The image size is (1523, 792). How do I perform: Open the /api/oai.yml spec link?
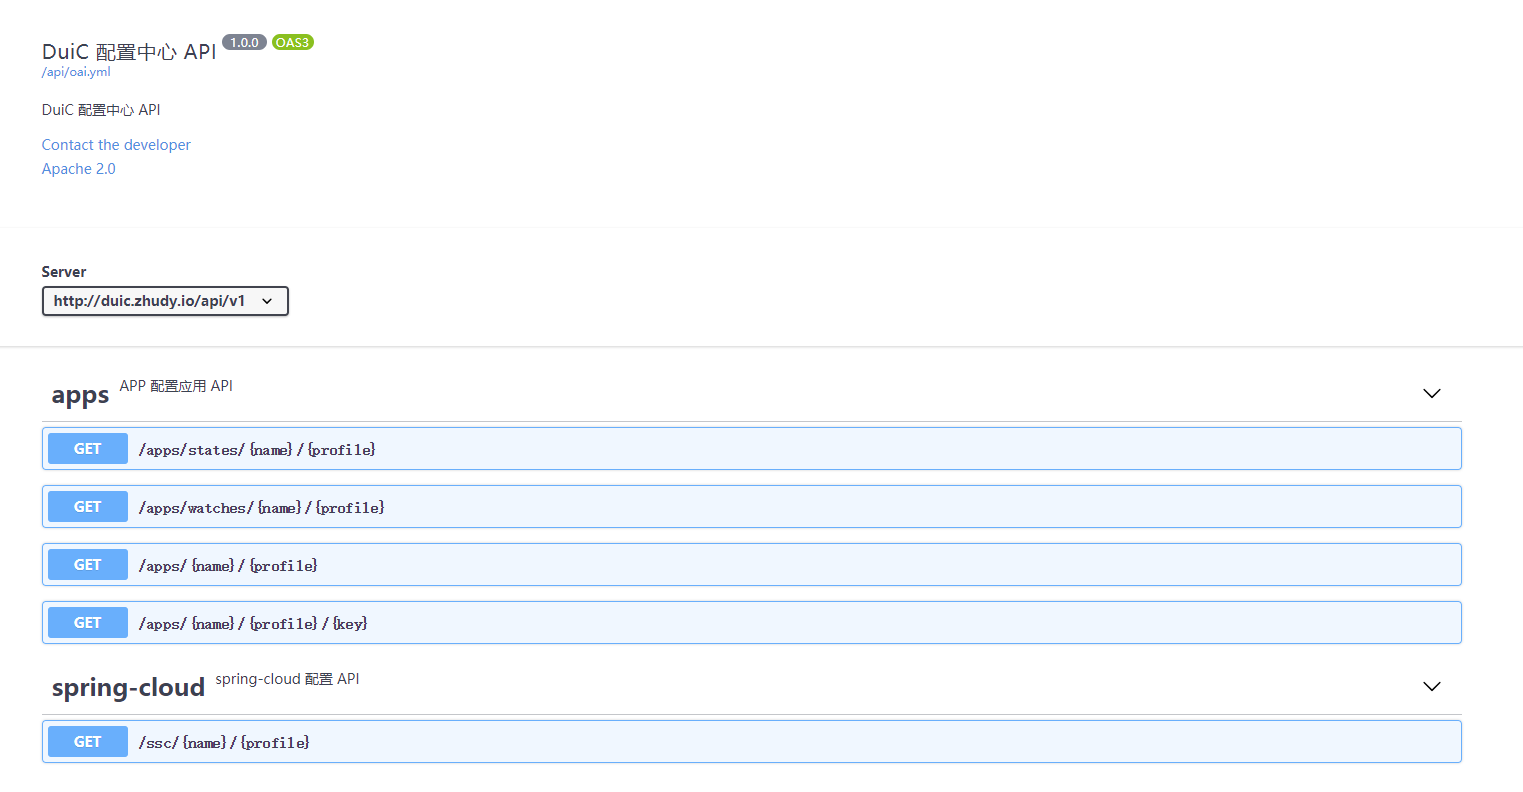(76, 72)
